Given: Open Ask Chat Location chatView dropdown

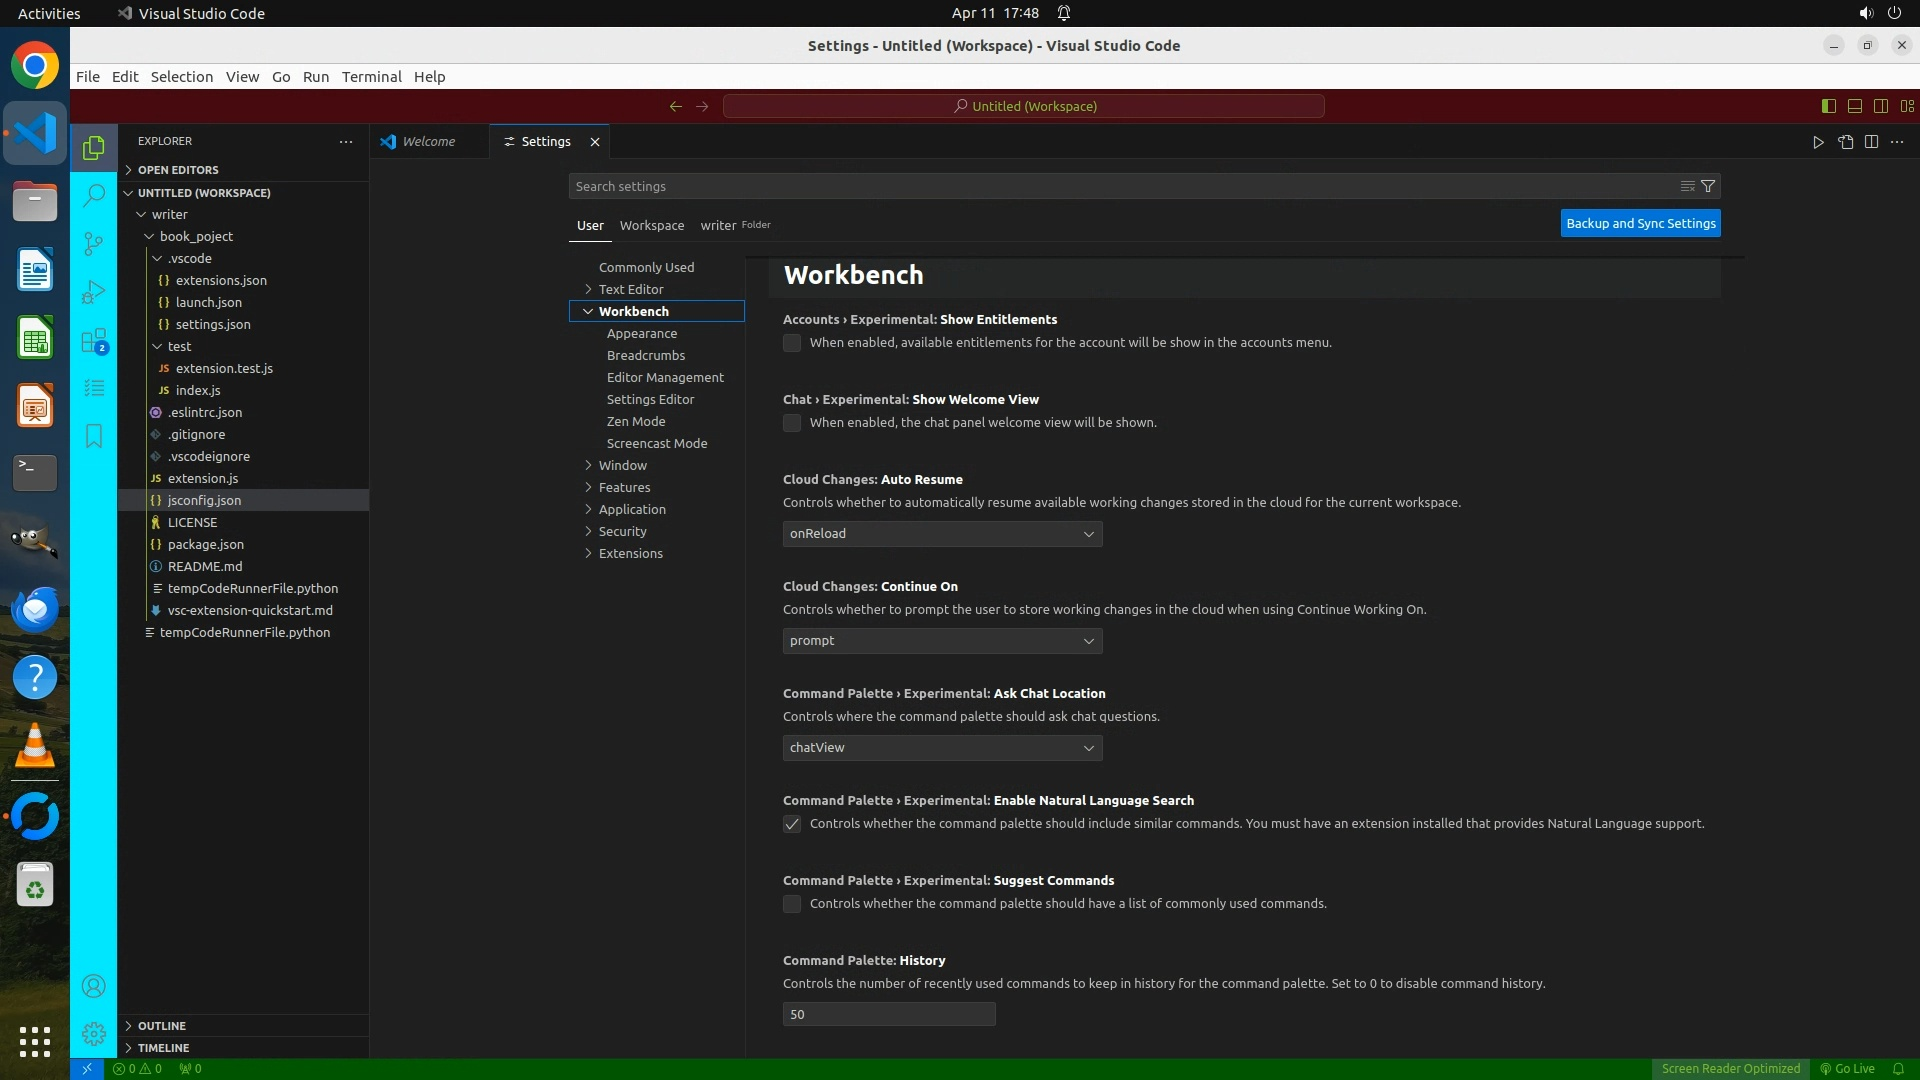Looking at the screenshot, I should (x=942, y=748).
